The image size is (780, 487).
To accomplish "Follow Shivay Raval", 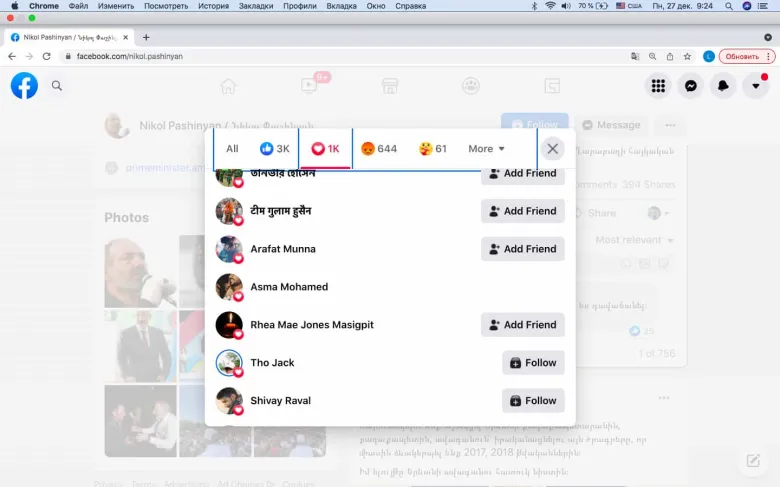I will (x=533, y=401).
